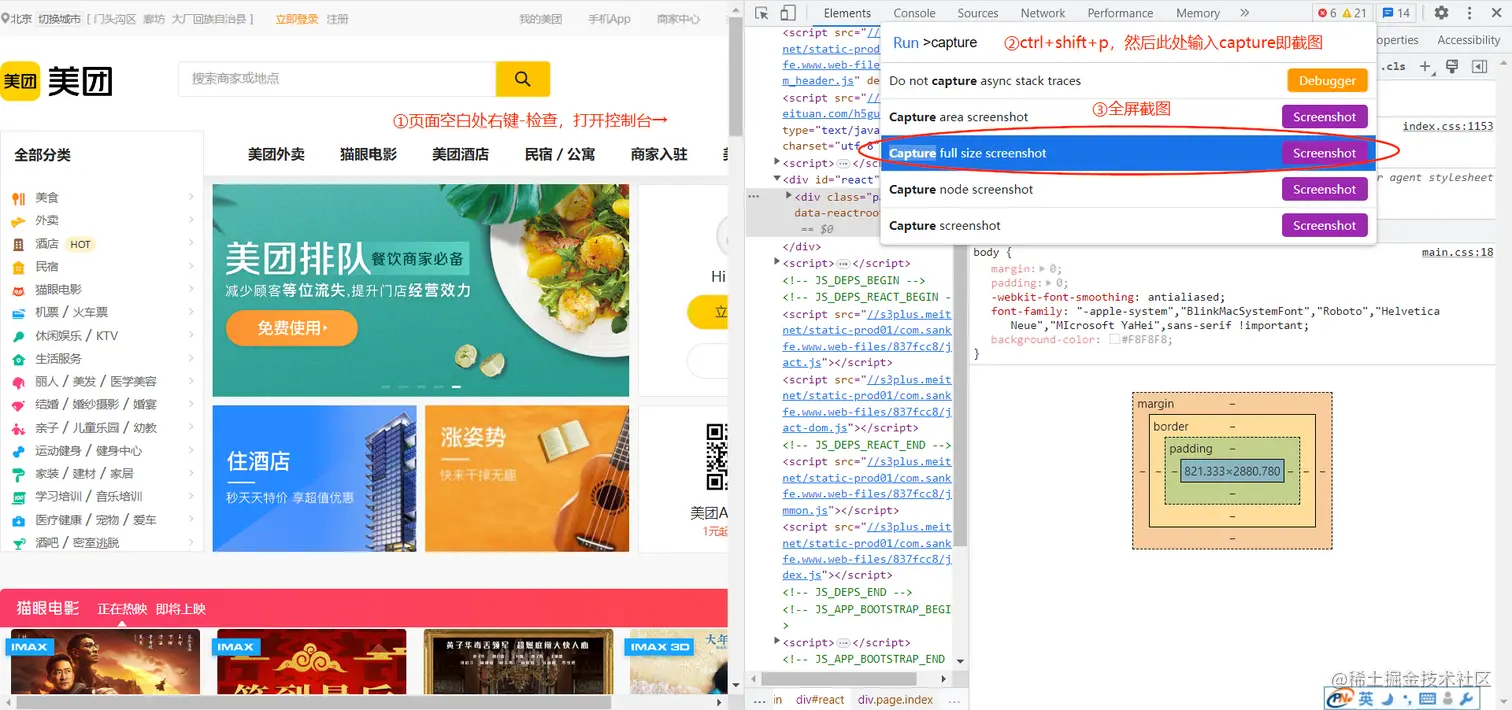
Task: Toggle the rendering emulation paintbrush icon
Action: point(1452,67)
